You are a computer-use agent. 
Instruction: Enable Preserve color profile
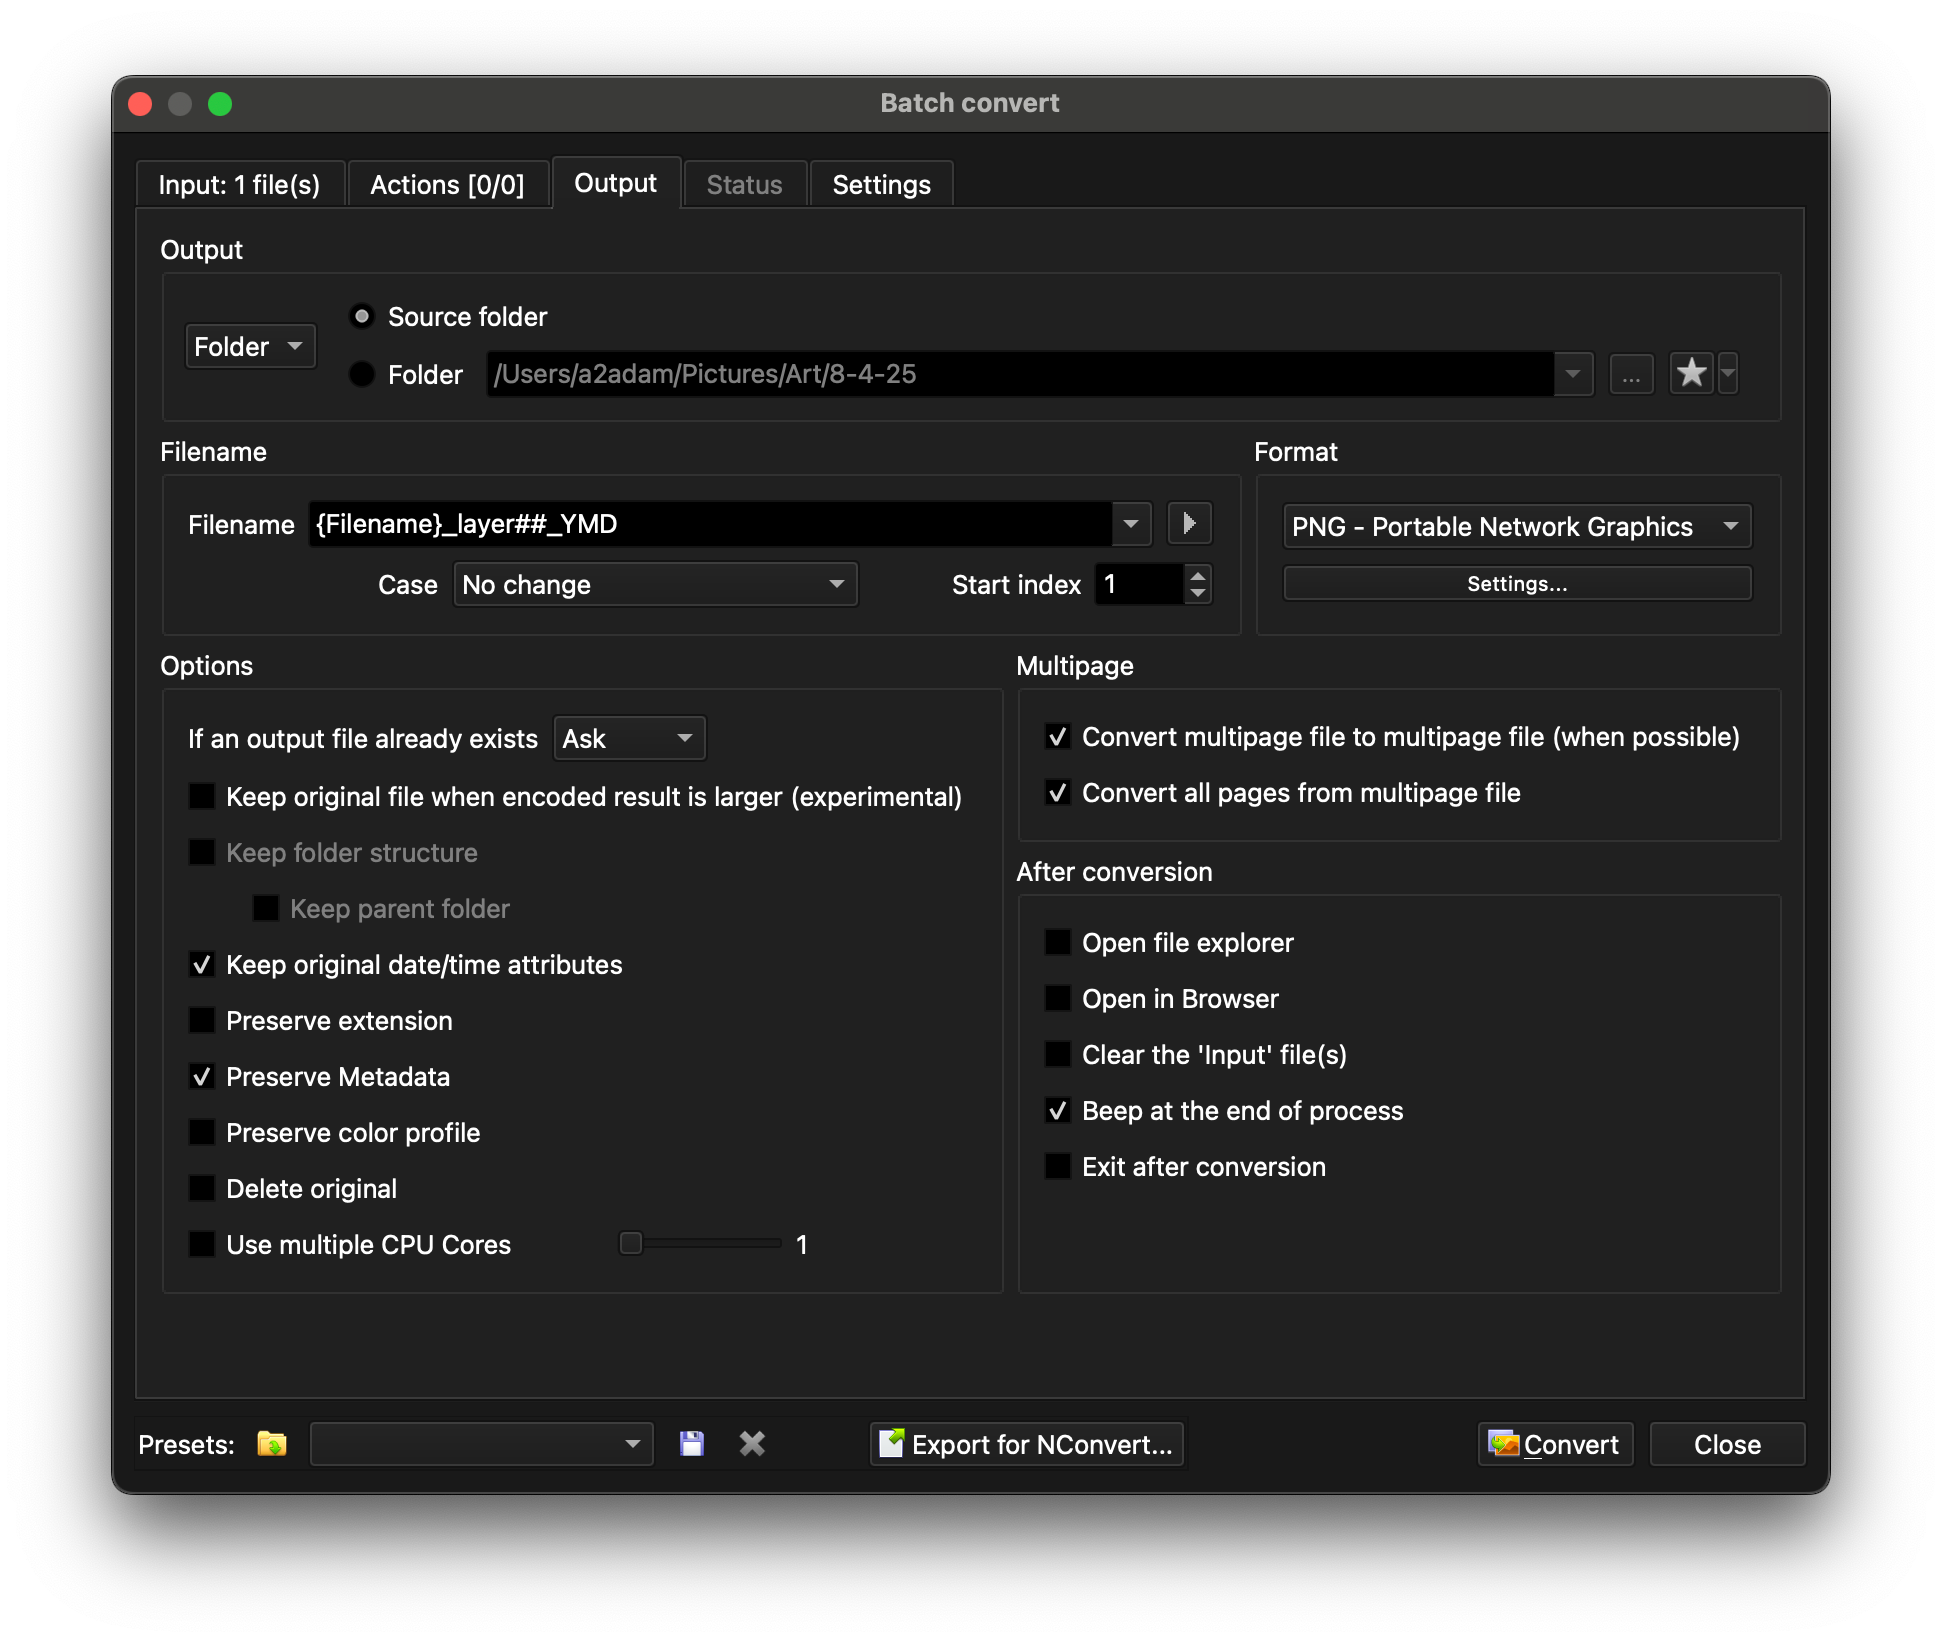pos(202,1133)
